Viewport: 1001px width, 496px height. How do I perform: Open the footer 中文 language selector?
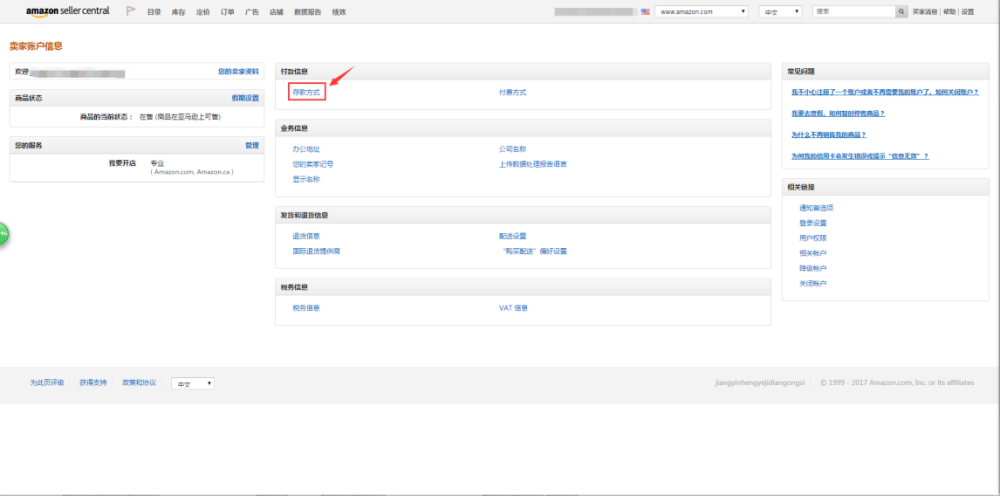(193, 383)
